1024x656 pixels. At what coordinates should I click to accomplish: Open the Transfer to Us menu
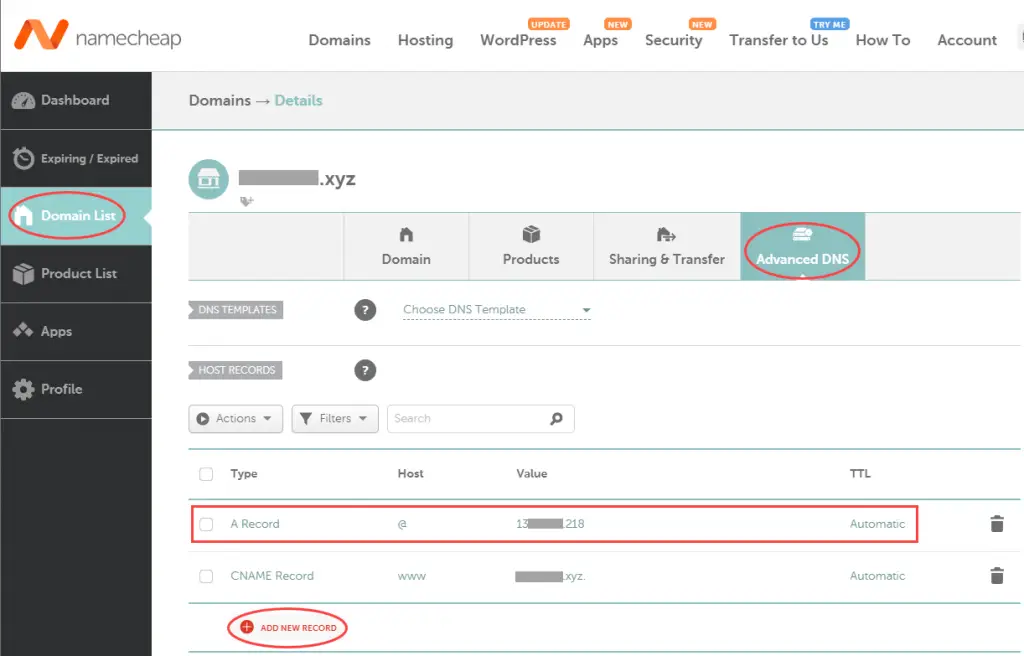779,41
